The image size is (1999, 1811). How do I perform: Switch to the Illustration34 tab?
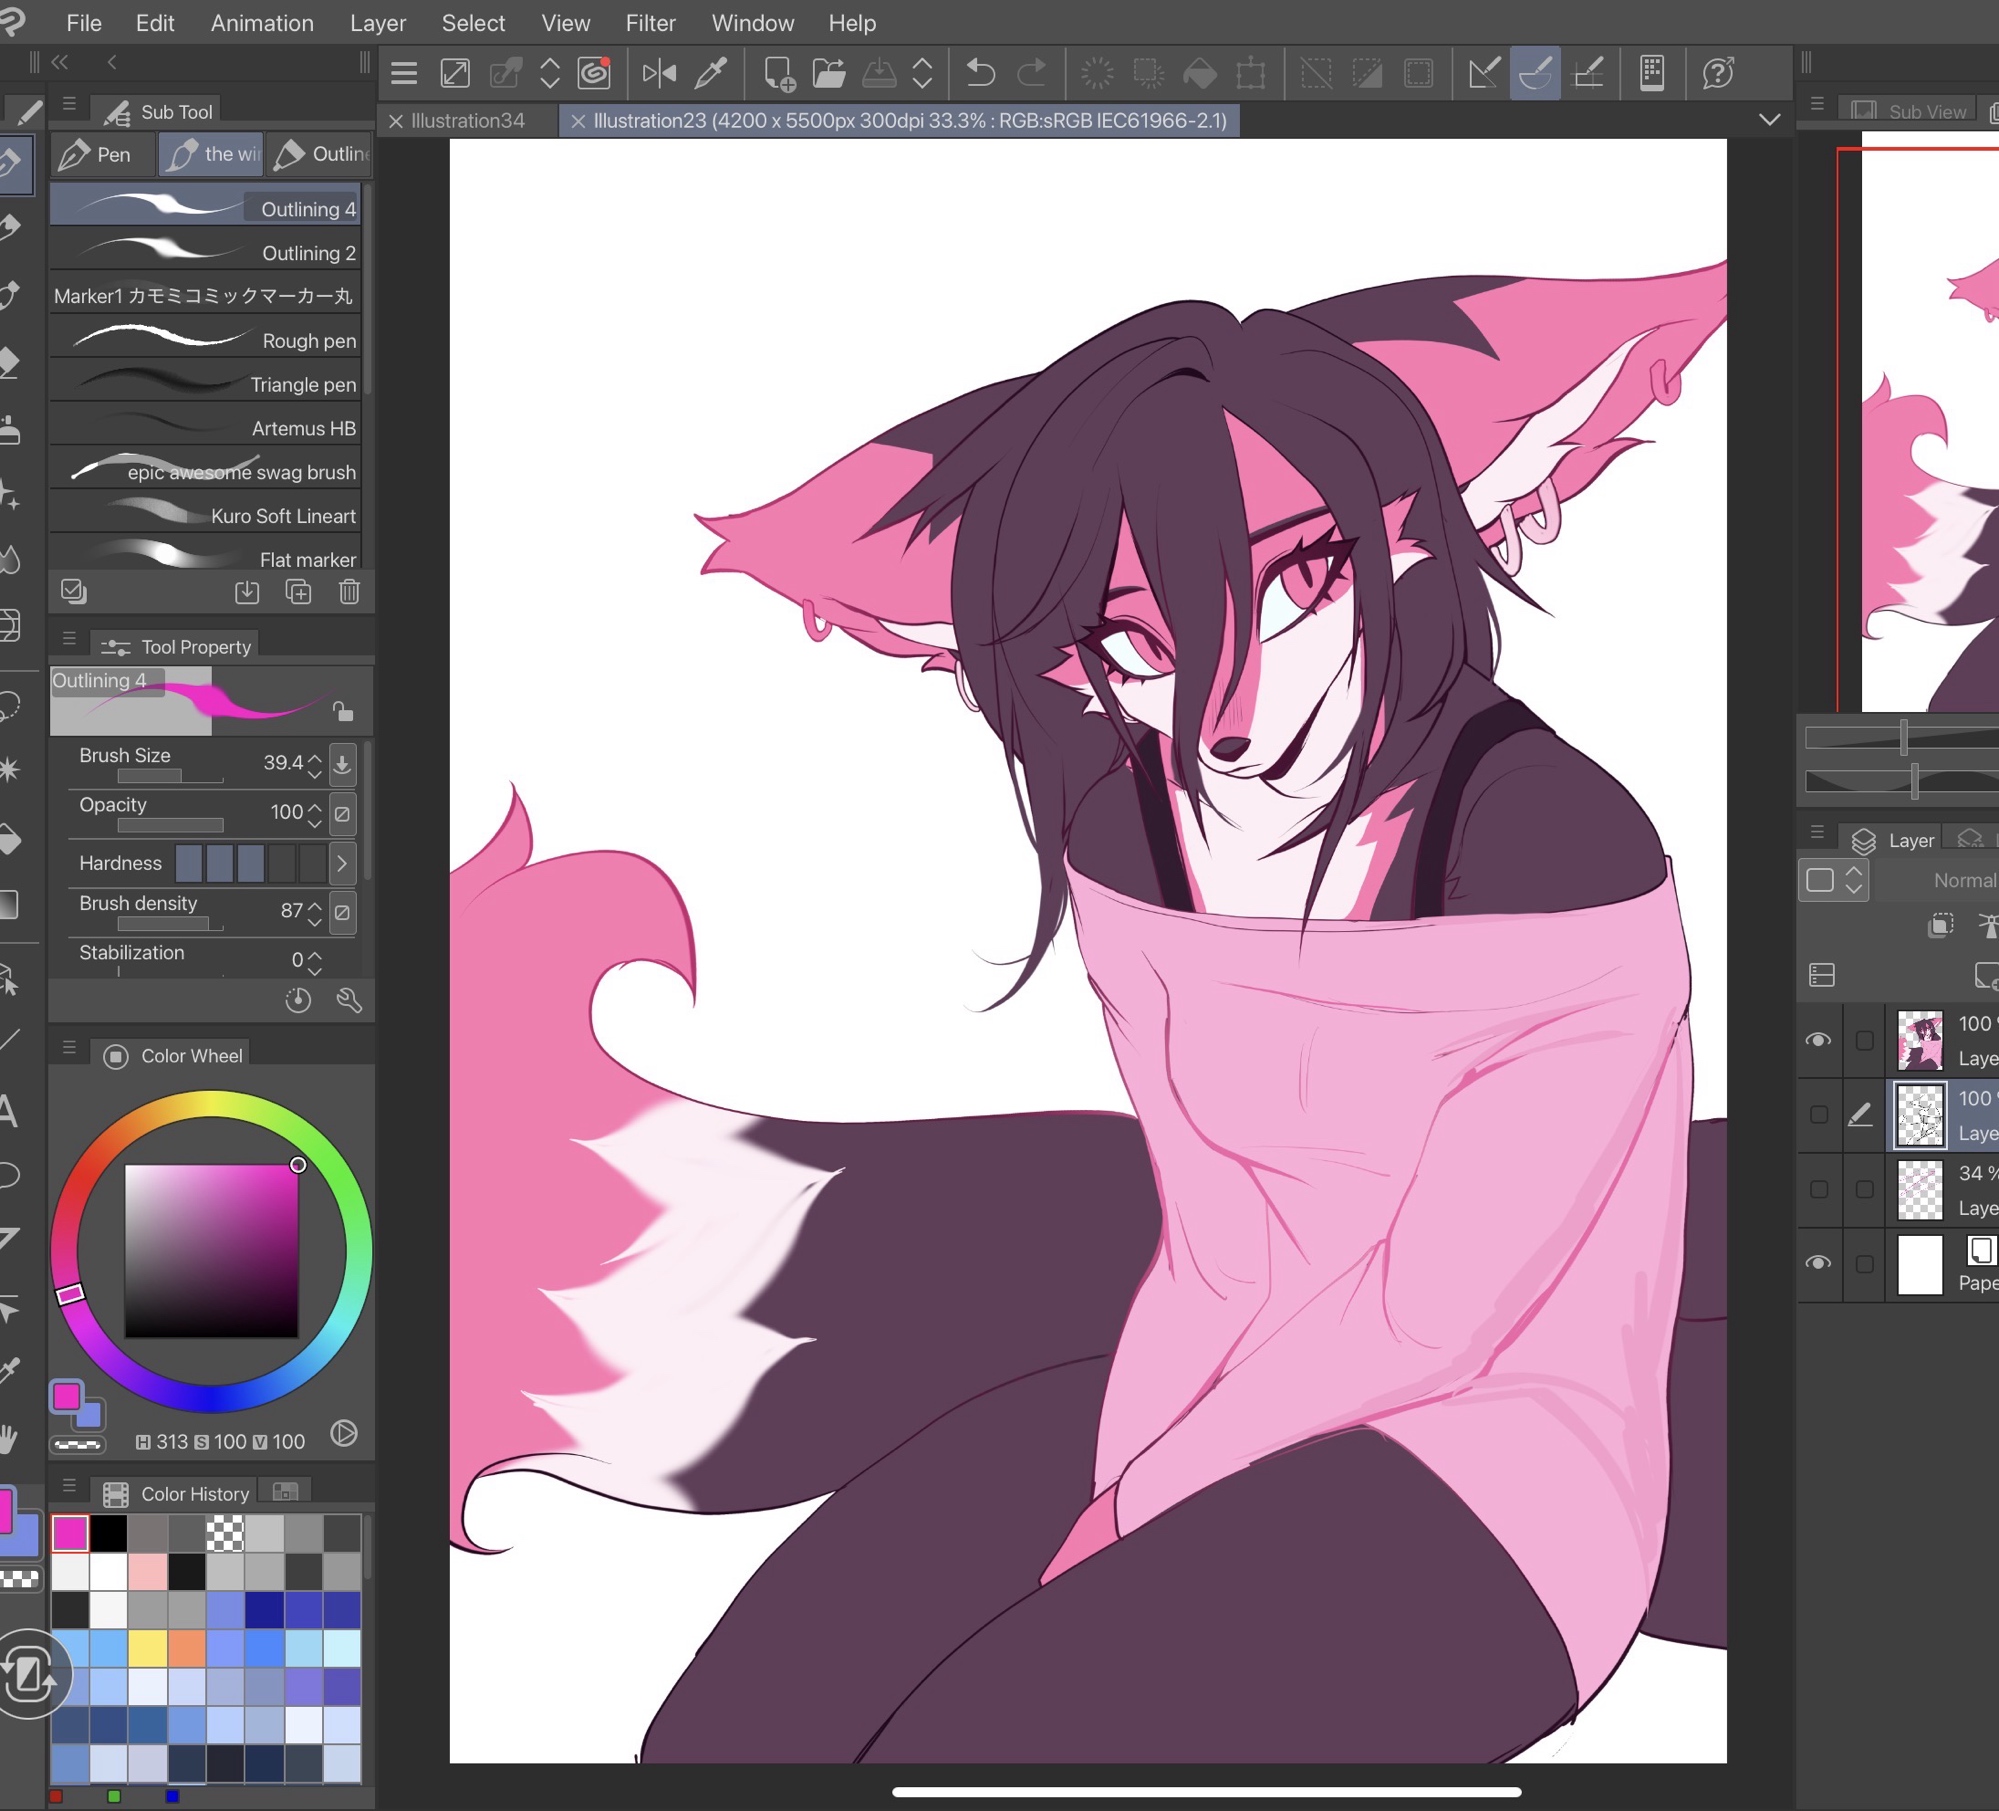[468, 121]
